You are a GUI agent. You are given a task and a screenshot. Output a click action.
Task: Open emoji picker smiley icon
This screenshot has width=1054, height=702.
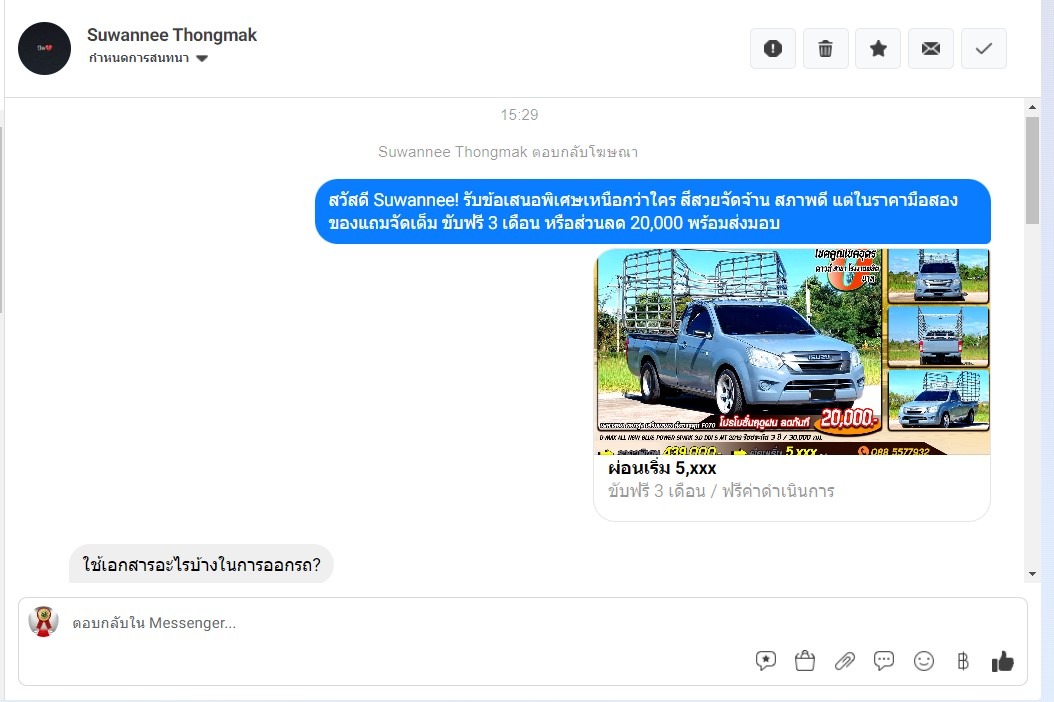click(x=924, y=661)
